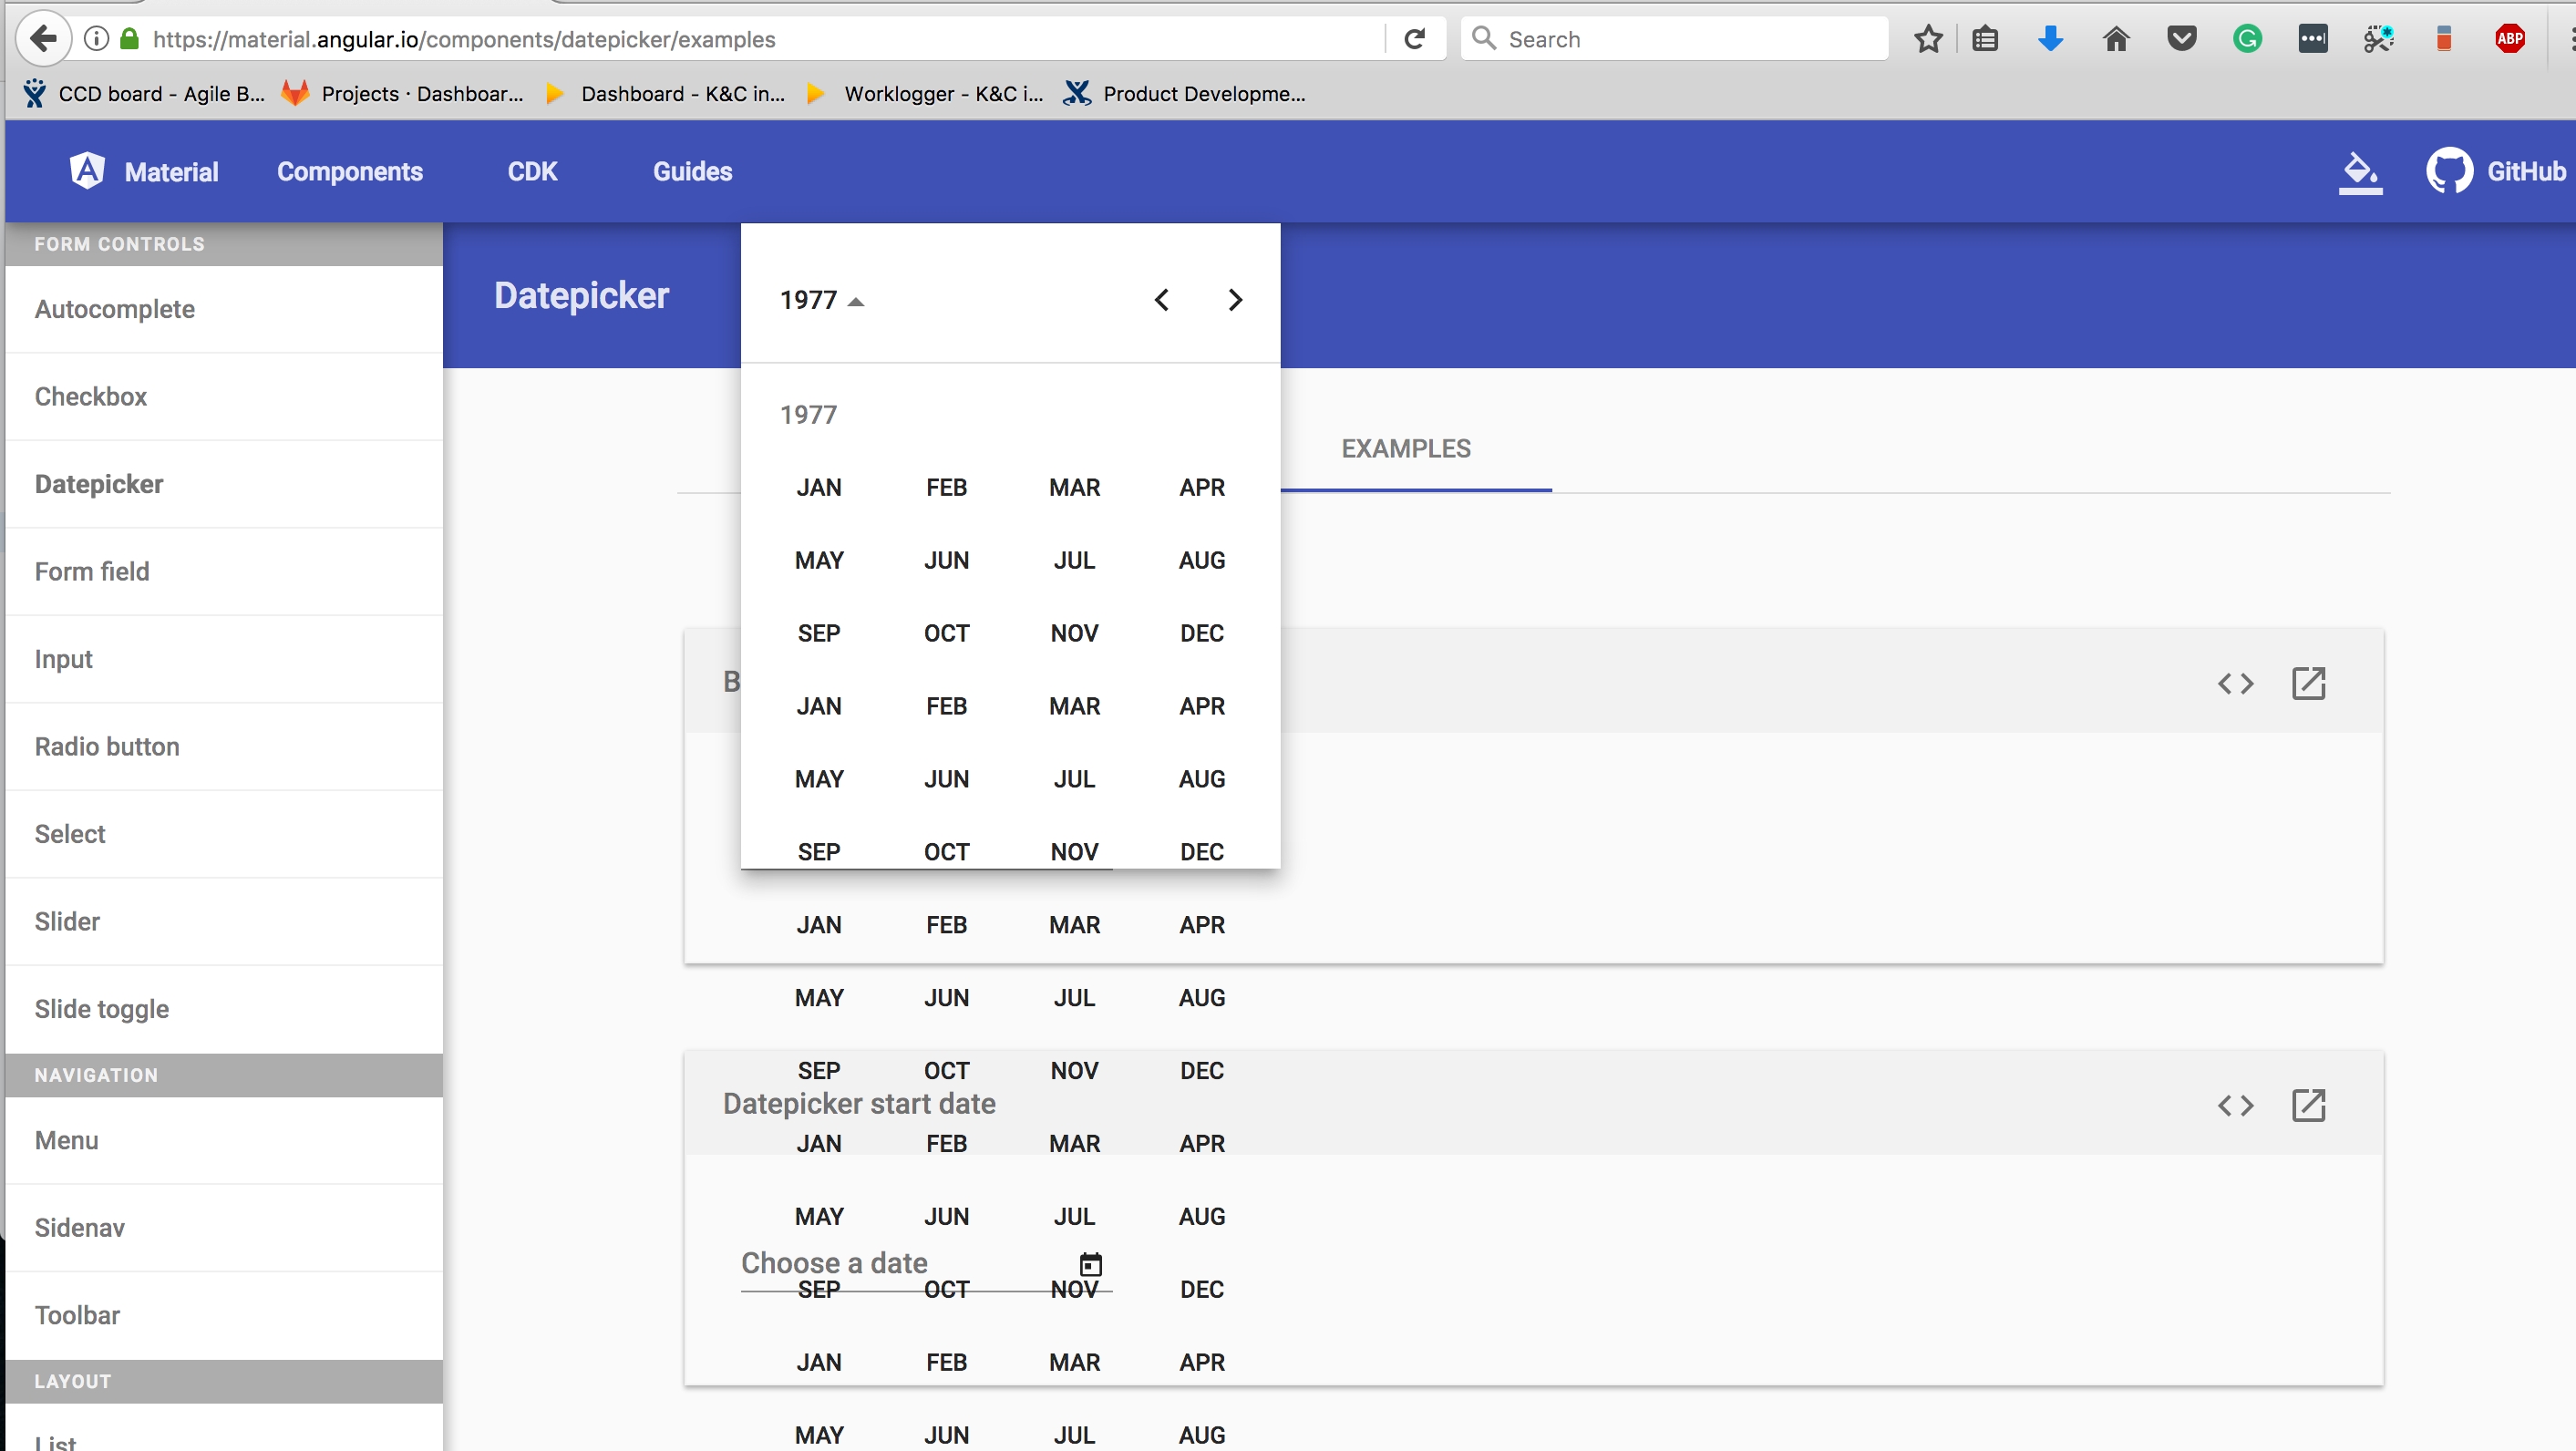The width and height of the screenshot is (2576, 1451).
Task: Click the Autocomplete item in sidebar
Action: (x=115, y=308)
